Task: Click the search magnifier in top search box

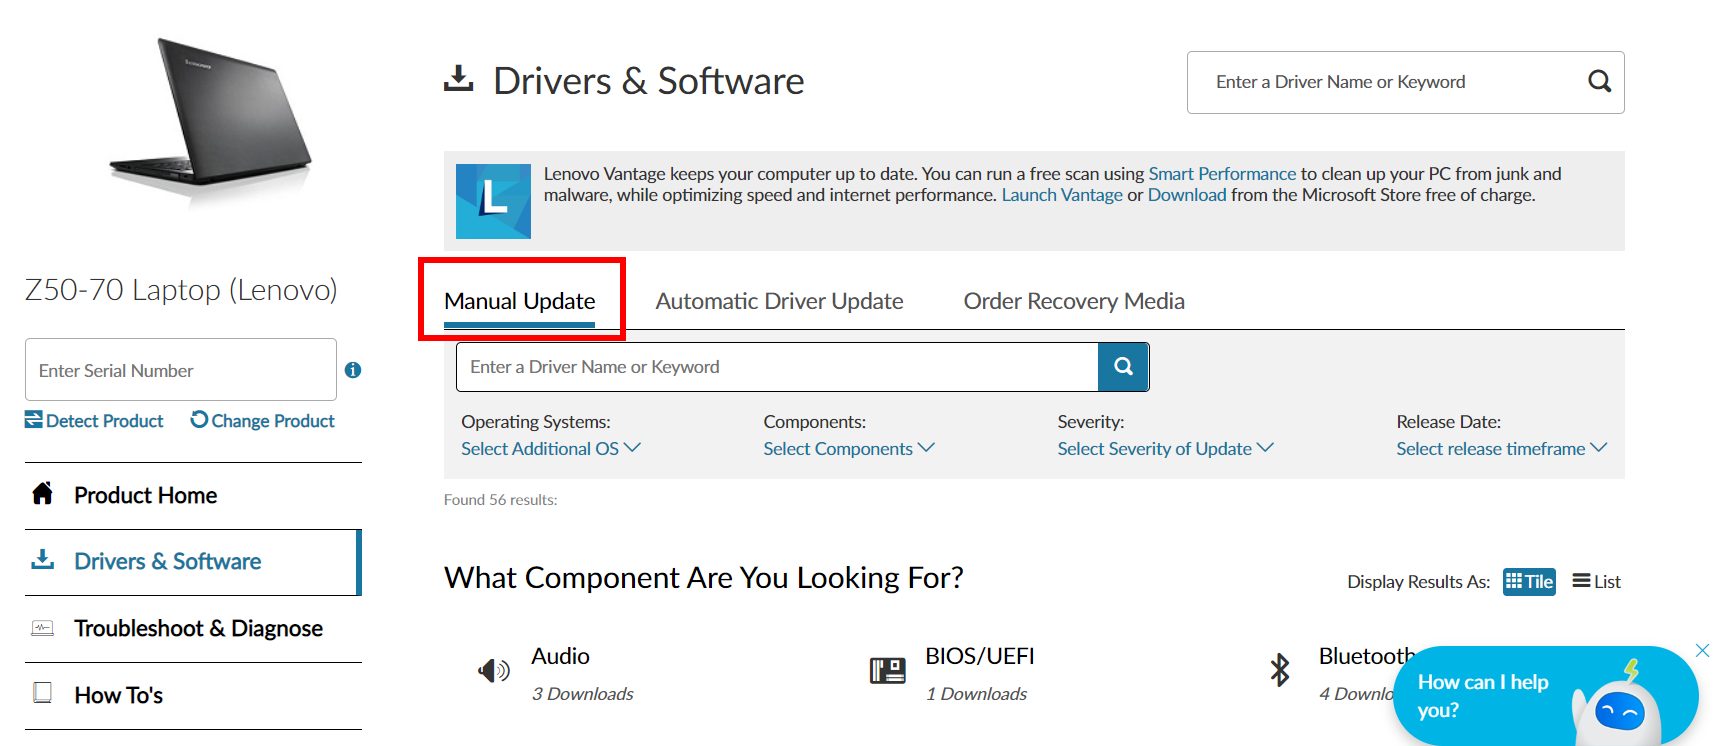Action: [x=1599, y=82]
